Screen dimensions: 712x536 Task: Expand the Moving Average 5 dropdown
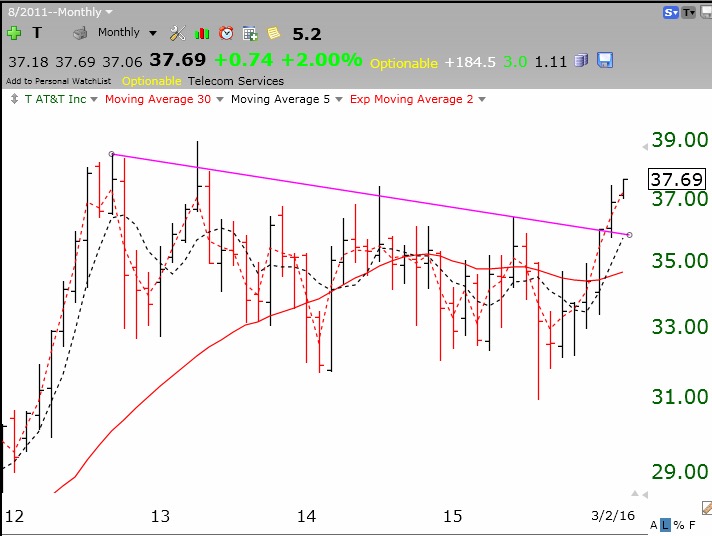339,99
